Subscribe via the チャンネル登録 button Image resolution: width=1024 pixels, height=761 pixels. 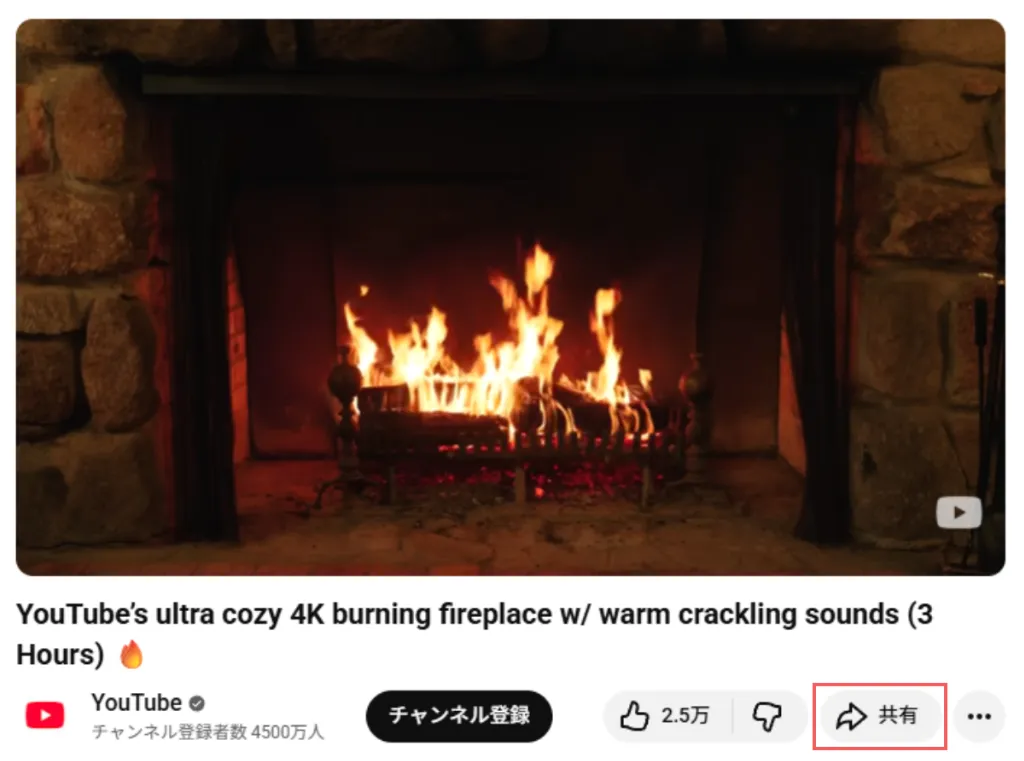coord(459,716)
